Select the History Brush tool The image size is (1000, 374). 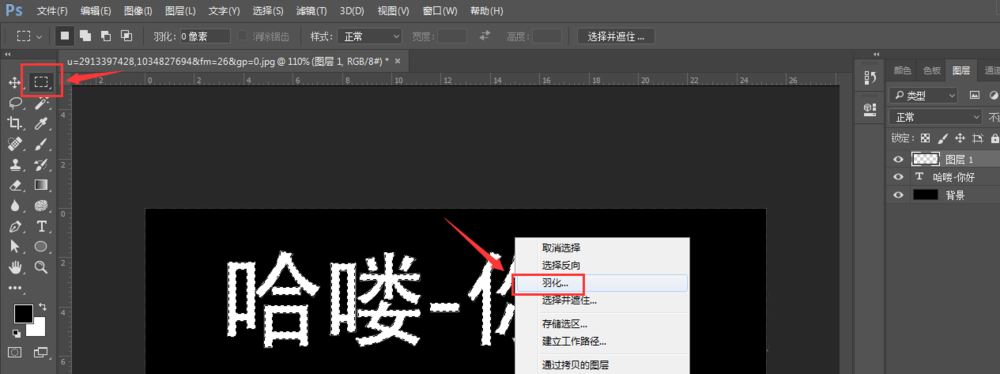[41, 165]
